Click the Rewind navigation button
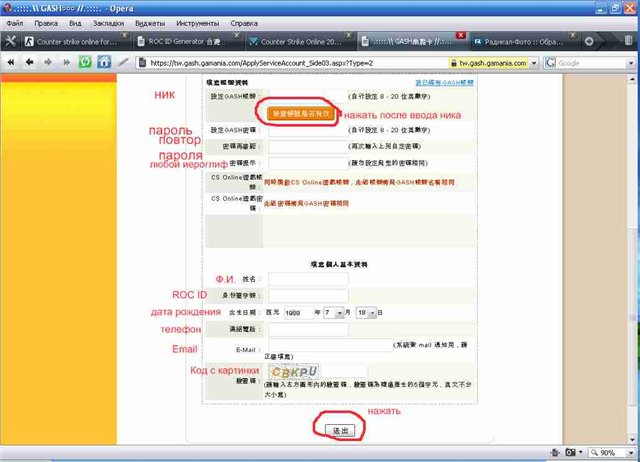This screenshot has height=462, width=640. click(11, 62)
